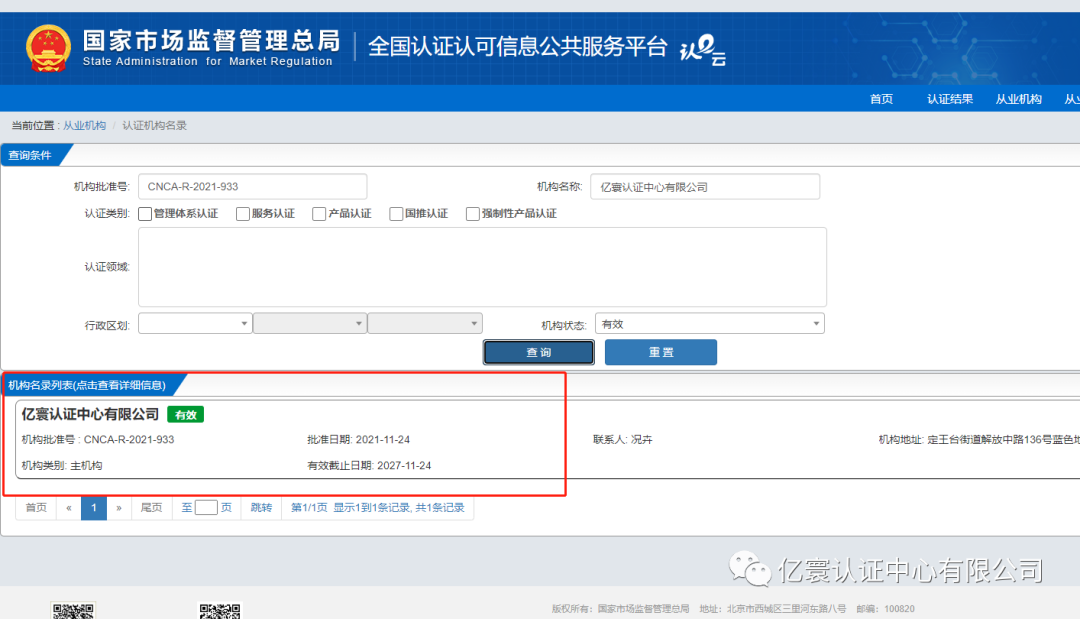The image size is (1080, 619).
Task: Go to 首页 in the navigation bar
Action: [x=881, y=99]
